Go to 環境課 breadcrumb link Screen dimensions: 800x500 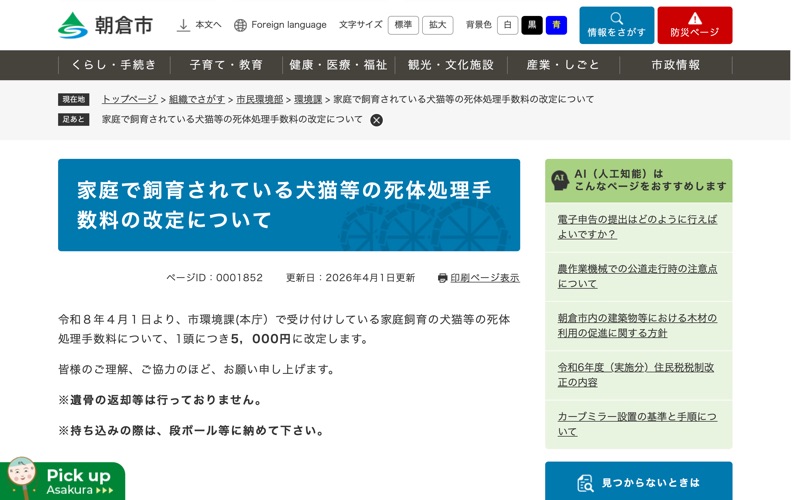(308, 99)
